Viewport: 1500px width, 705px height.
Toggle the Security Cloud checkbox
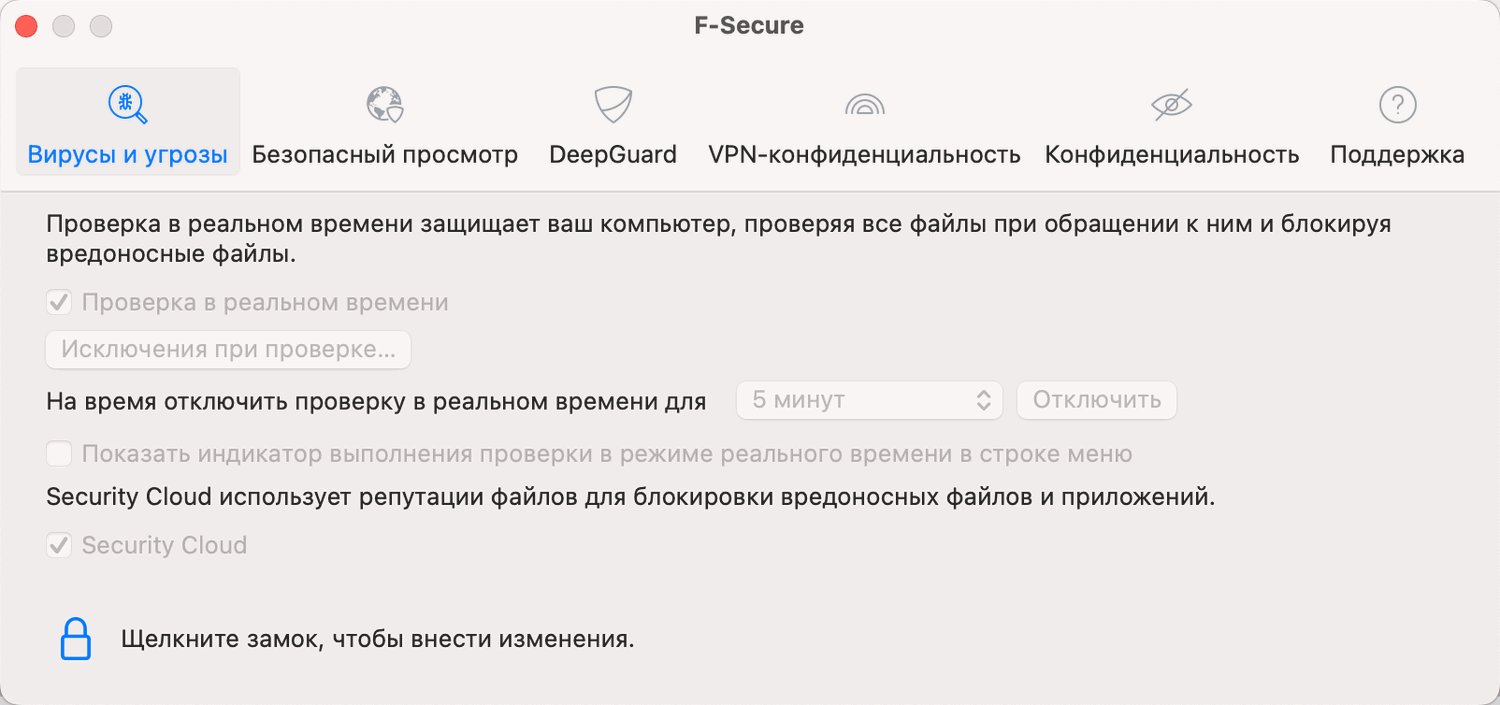60,545
